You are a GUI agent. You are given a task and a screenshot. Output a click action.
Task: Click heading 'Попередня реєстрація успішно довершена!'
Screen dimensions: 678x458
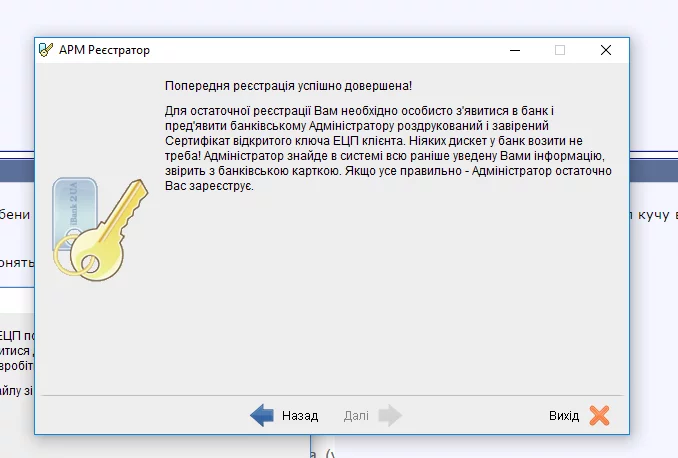tap(288, 86)
